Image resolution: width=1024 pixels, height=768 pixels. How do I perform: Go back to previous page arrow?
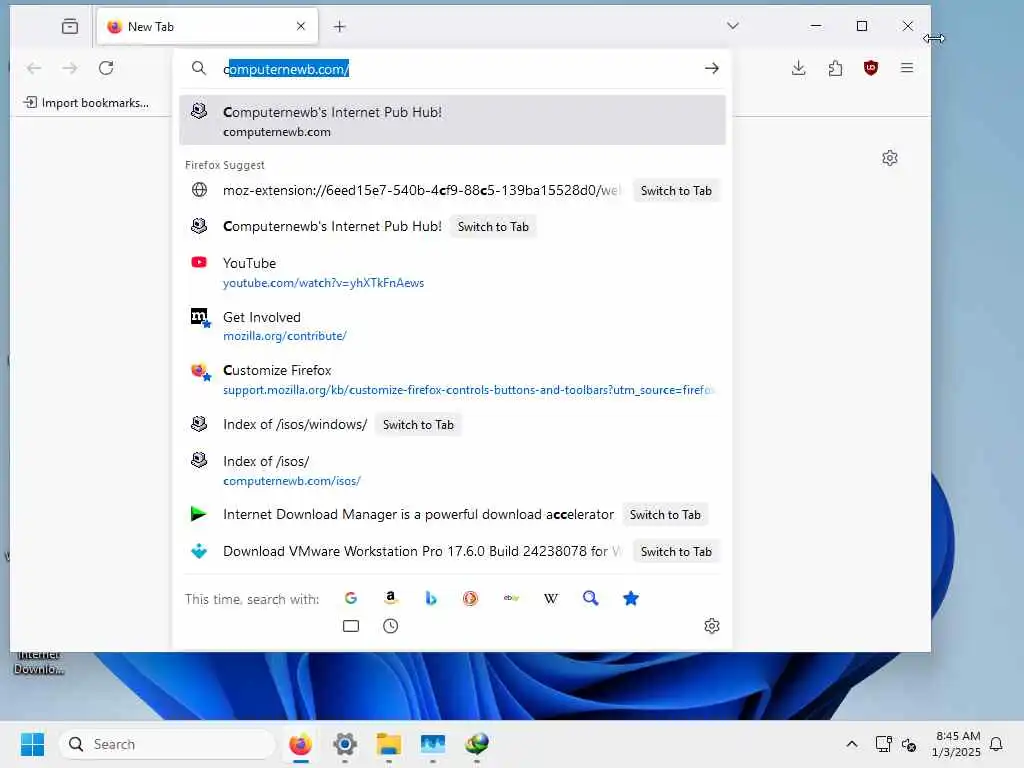(x=34, y=68)
